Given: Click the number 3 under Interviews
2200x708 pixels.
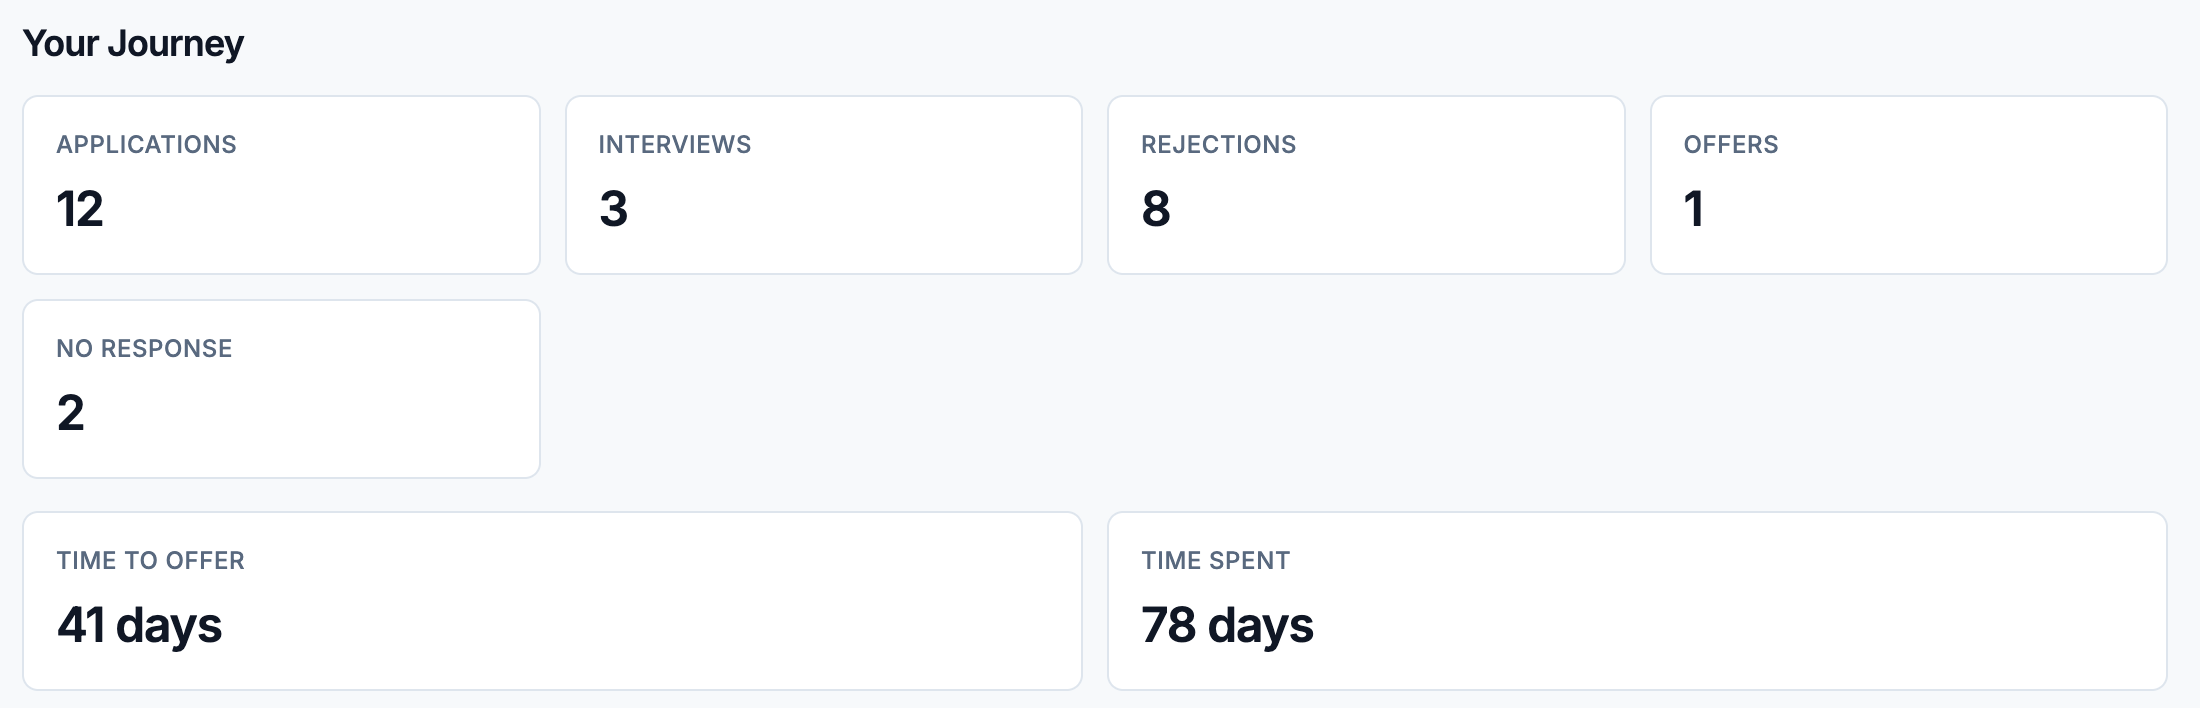Looking at the screenshot, I should (x=613, y=209).
